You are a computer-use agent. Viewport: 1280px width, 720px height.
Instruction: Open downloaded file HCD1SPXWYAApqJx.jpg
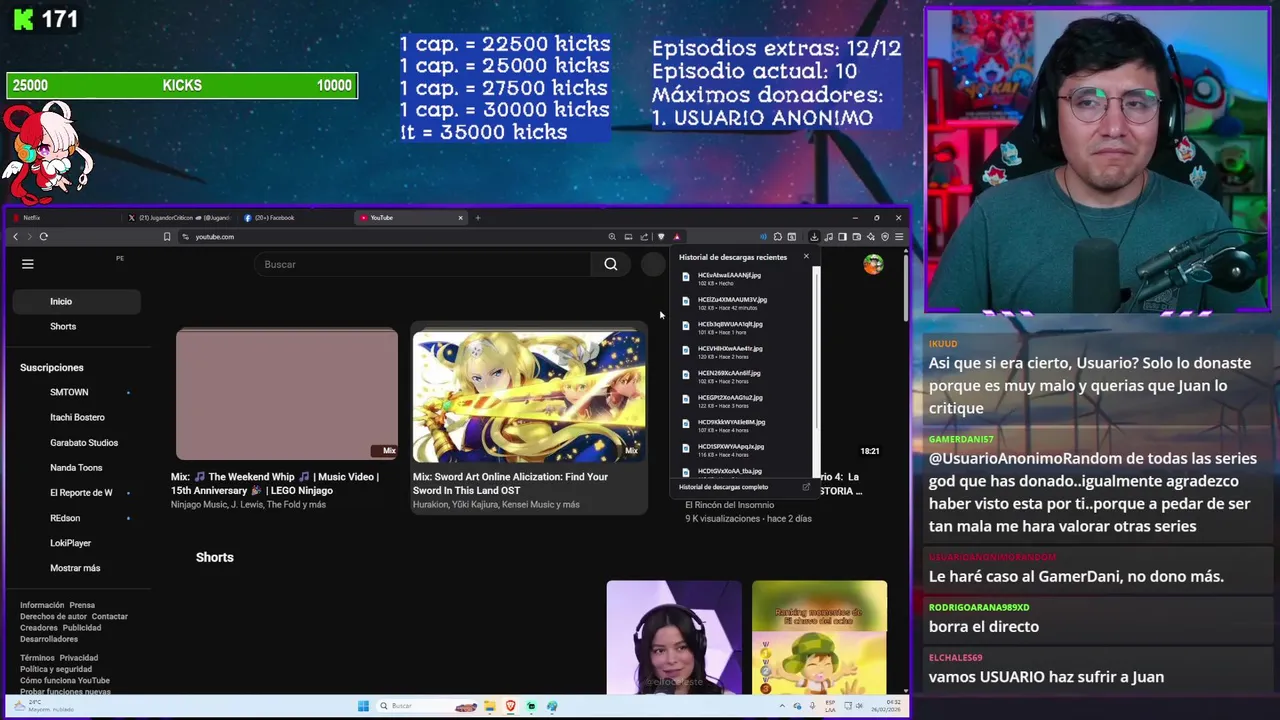click(745, 450)
